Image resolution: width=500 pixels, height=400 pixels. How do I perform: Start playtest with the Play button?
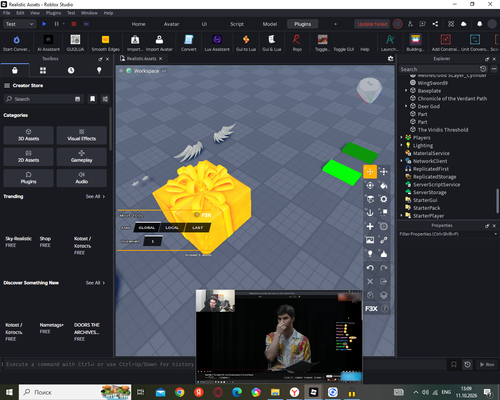pyautogui.click(x=44, y=24)
